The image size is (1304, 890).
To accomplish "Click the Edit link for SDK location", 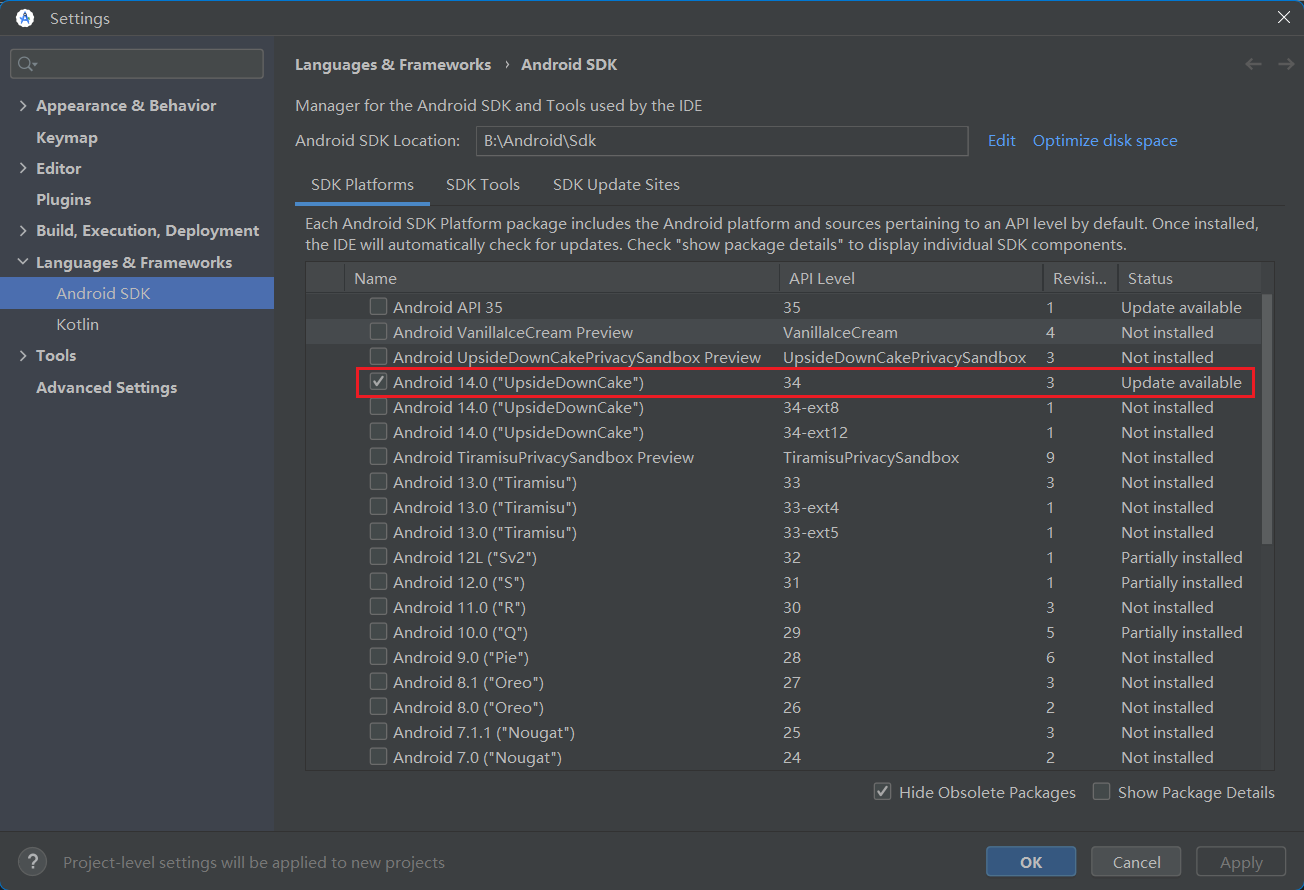I will click(1002, 141).
